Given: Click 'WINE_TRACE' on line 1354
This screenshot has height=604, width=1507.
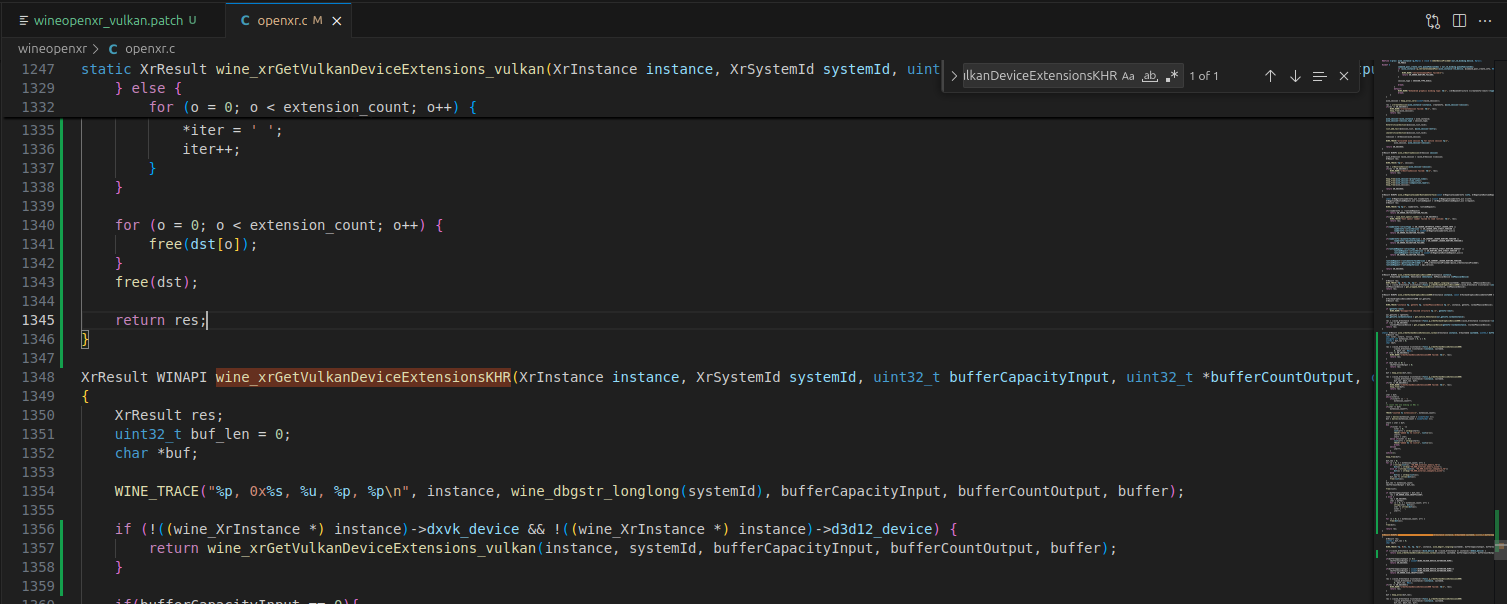Looking at the screenshot, I should 157,491.
